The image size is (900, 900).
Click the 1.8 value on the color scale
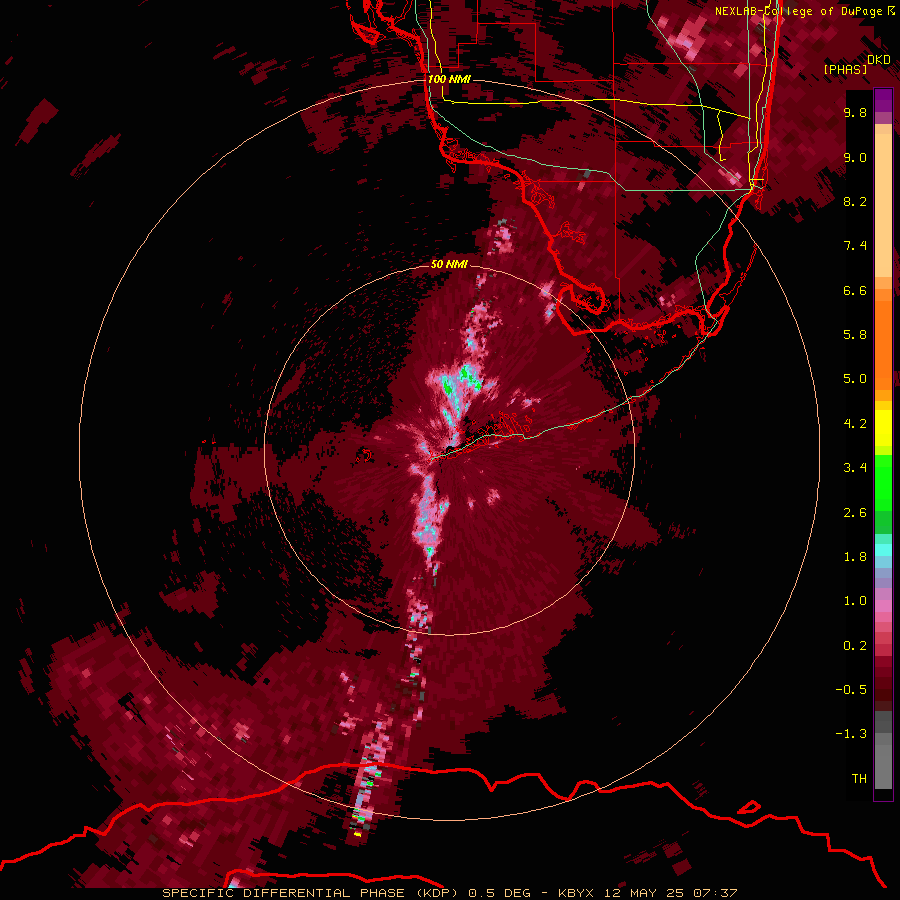pos(855,557)
